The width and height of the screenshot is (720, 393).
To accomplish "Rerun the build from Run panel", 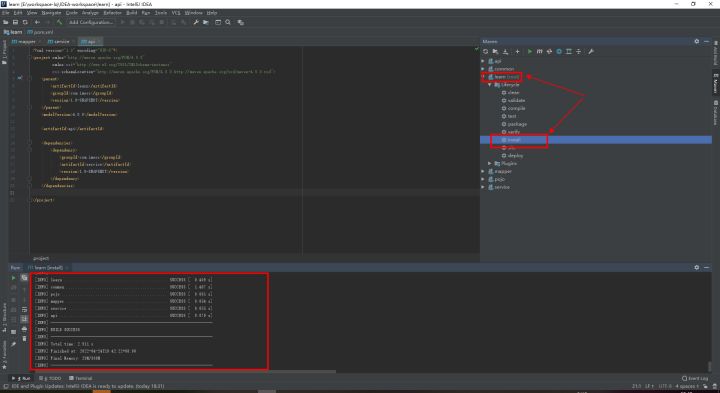I will (x=13, y=278).
